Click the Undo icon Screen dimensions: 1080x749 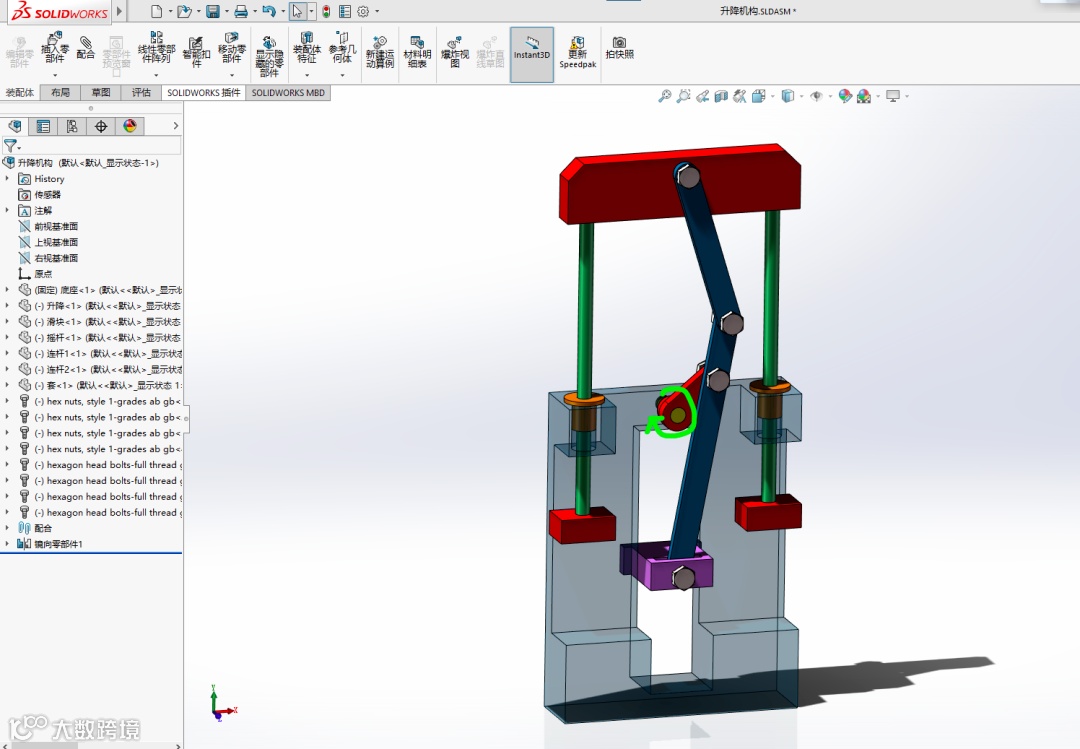click(269, 11)
